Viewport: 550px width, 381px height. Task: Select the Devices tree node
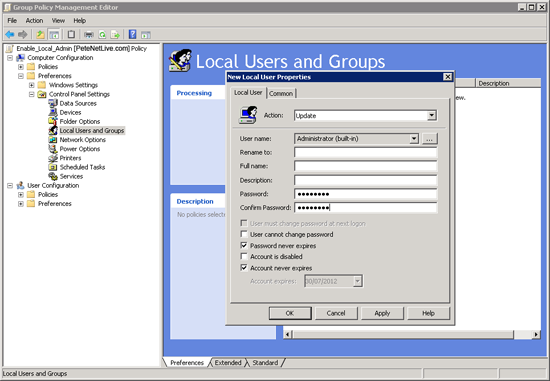pos(70,112)
